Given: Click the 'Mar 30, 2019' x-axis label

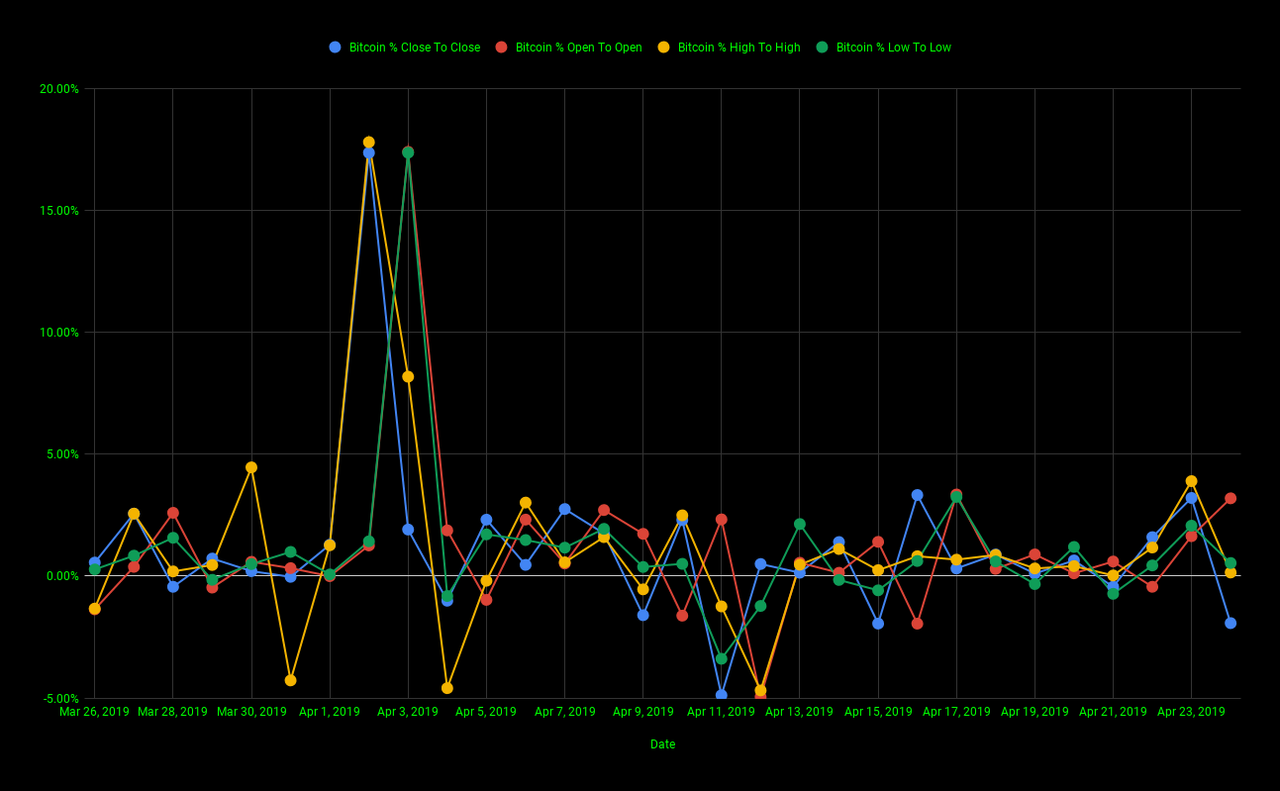Looking at the screenshot, I should point(251,712).
